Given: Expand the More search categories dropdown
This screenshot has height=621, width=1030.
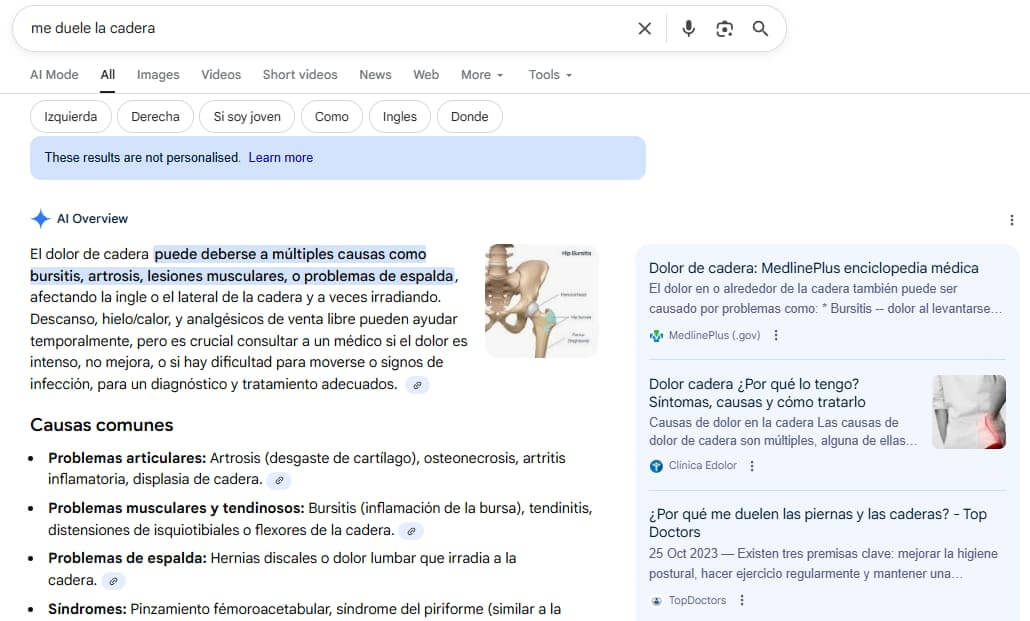Looking at the screenshot, I should [480, 74].
